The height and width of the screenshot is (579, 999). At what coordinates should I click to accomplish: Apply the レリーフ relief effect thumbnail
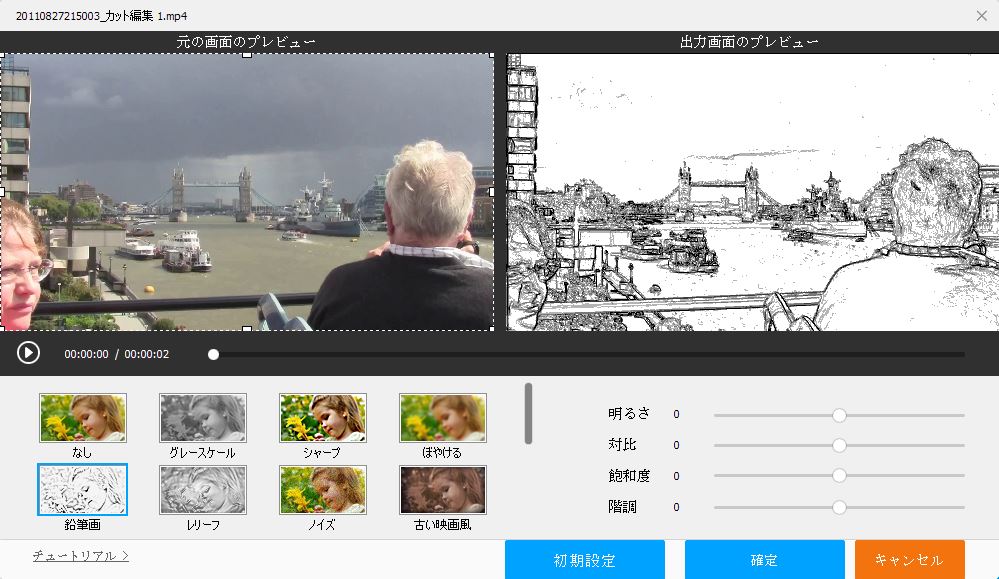click(x=202, y=489)
